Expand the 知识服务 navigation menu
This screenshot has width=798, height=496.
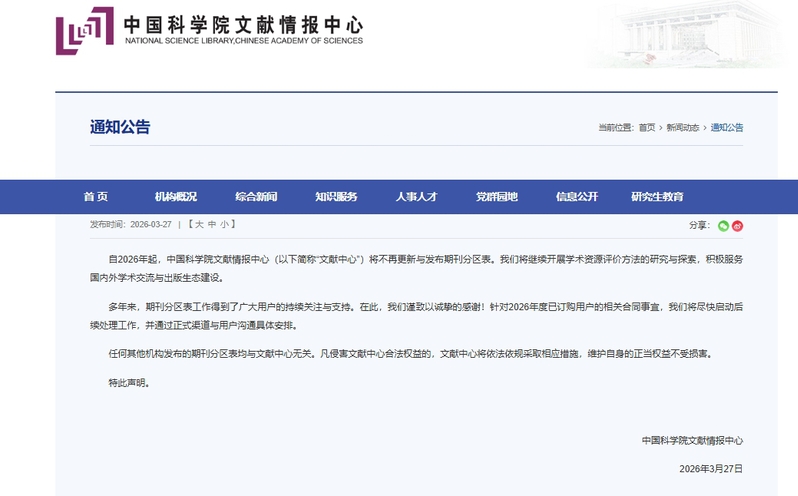pos(336,197)
